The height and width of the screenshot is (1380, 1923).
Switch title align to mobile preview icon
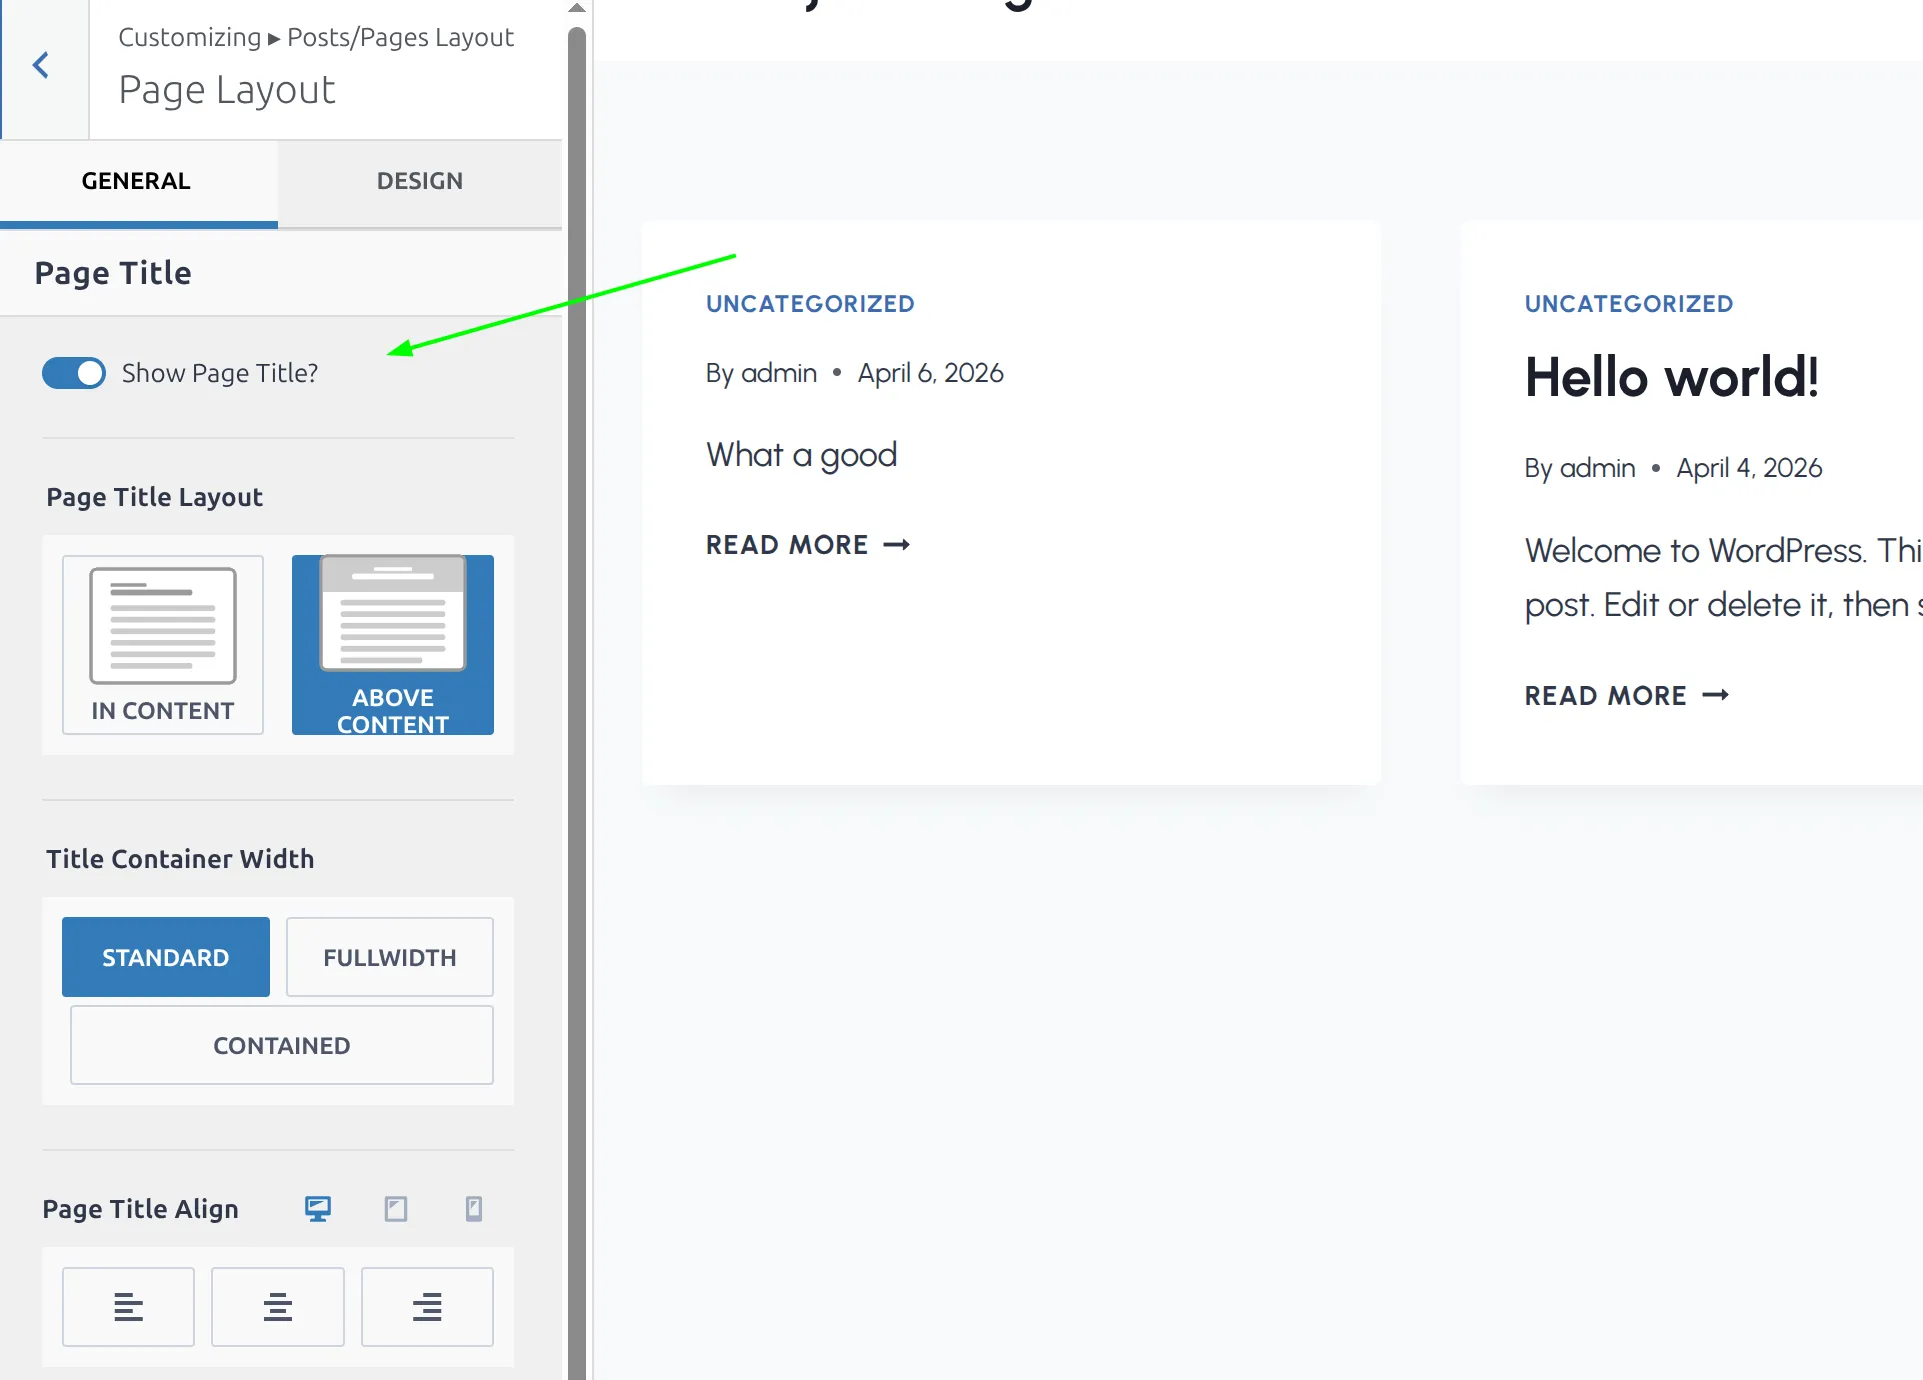tap(473, 1208)
